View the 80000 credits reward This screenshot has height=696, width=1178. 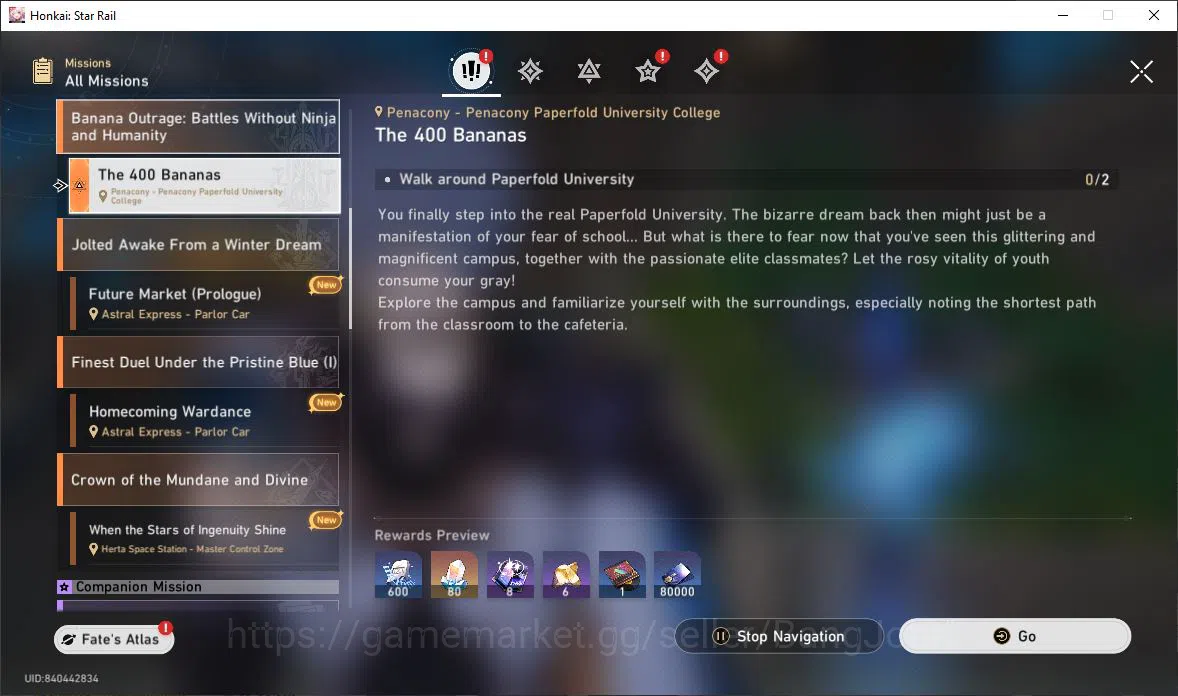point(678,575)
